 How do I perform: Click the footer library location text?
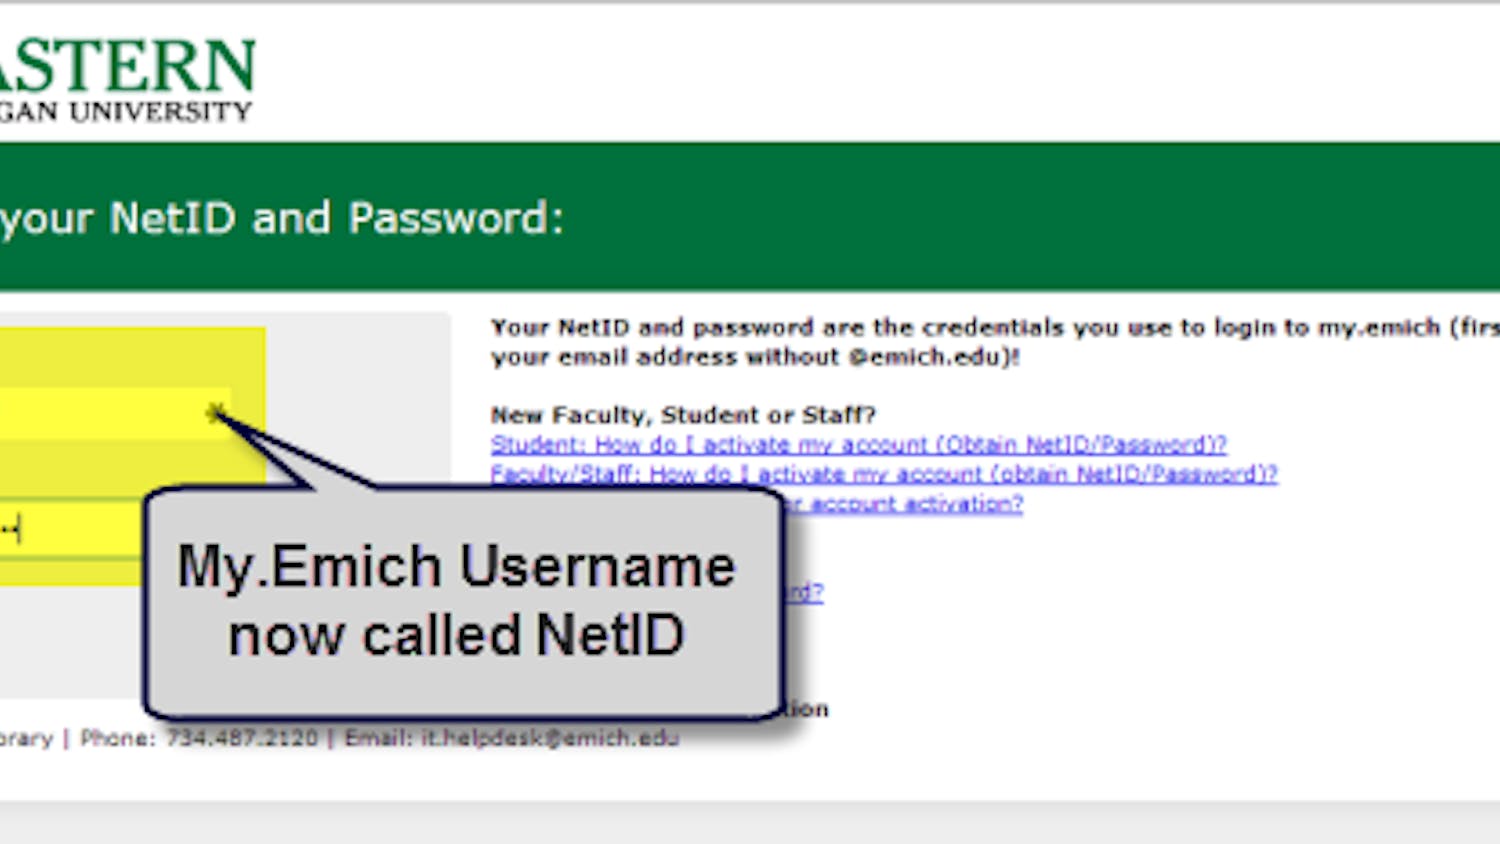point(30,738)
